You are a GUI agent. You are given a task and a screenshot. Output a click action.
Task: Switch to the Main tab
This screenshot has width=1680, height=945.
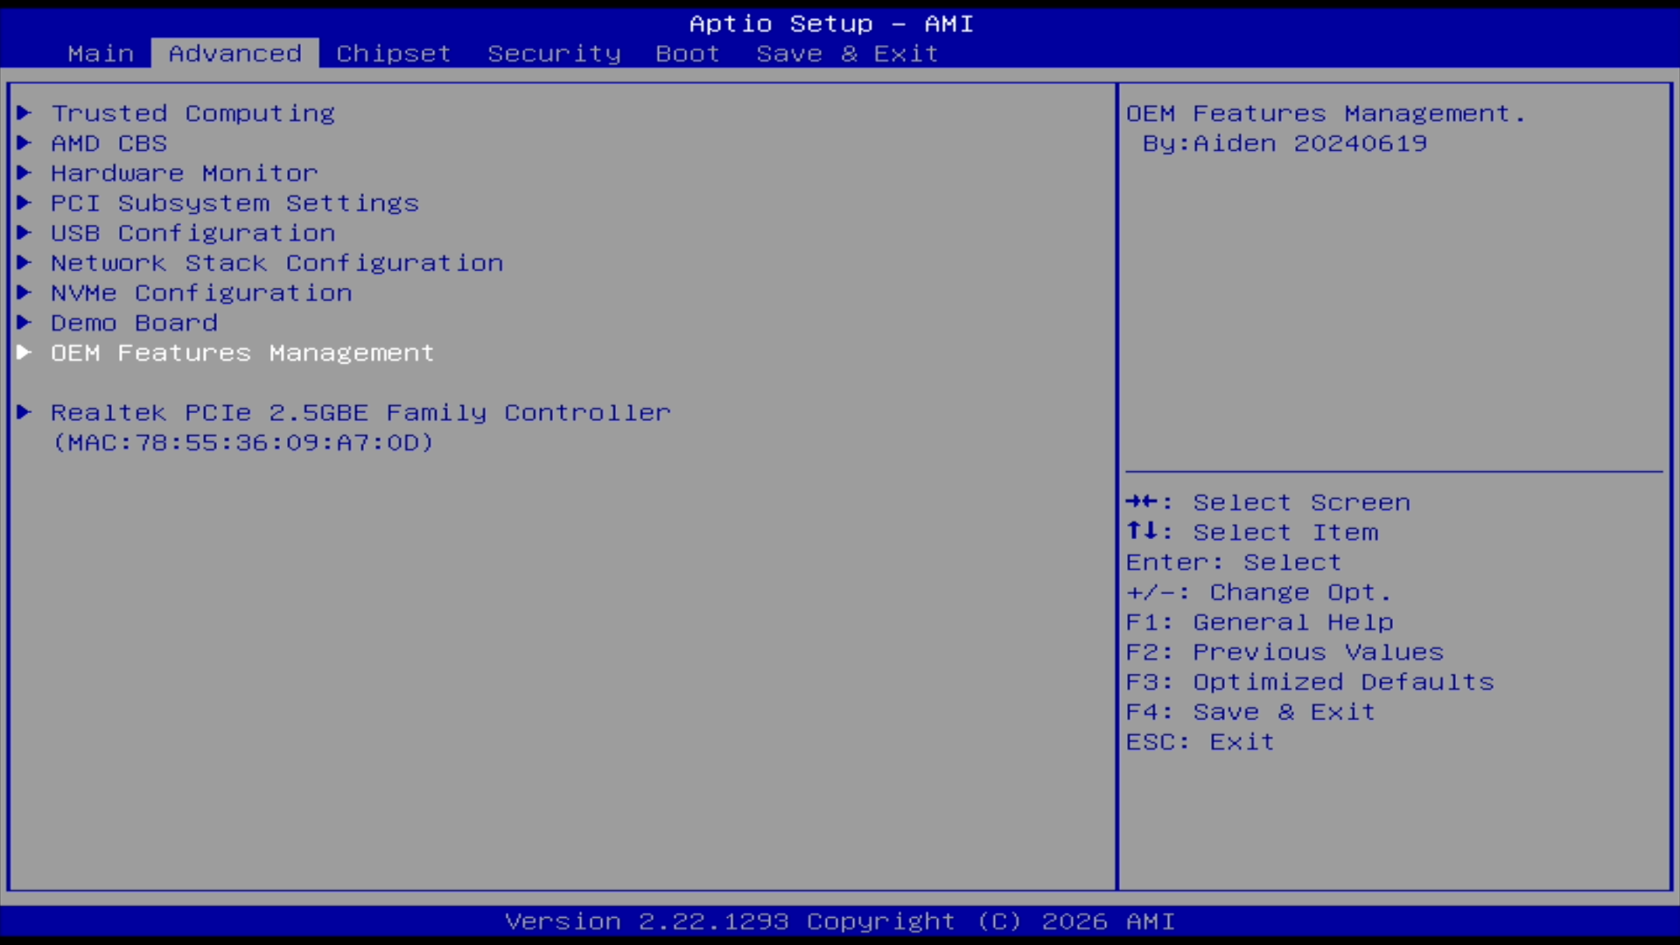click(x=101, y=53)
